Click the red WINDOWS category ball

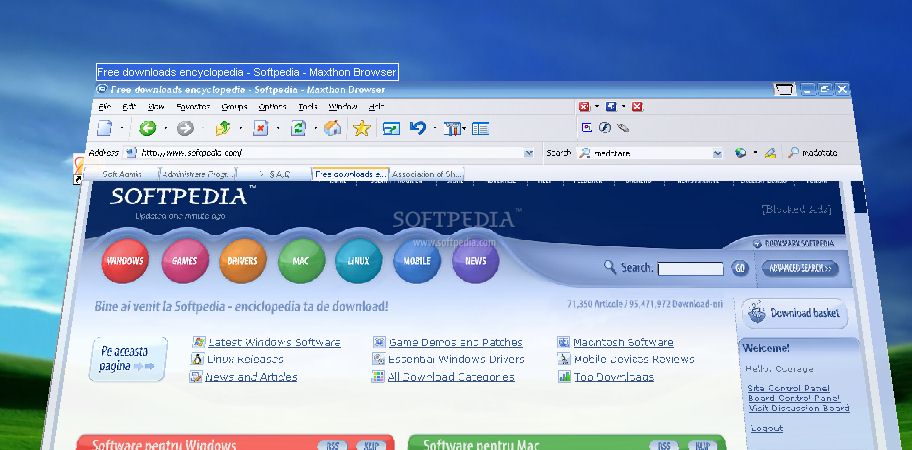pyautogui.click(x=125, y=260)
